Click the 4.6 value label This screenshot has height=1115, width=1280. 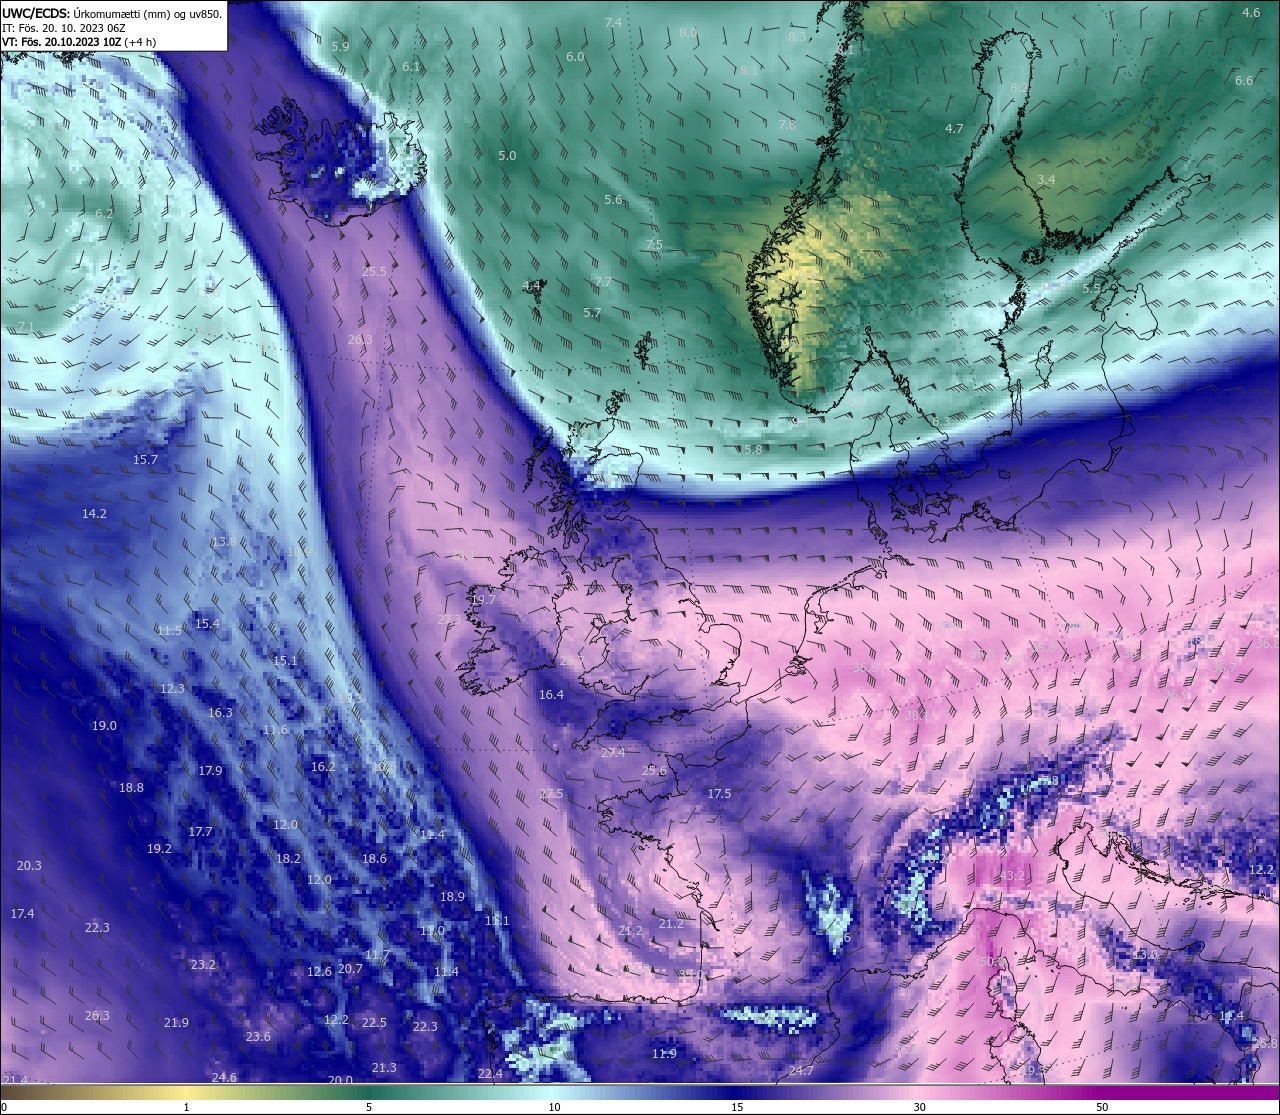pyautogui.click(x=1251, y=12)
